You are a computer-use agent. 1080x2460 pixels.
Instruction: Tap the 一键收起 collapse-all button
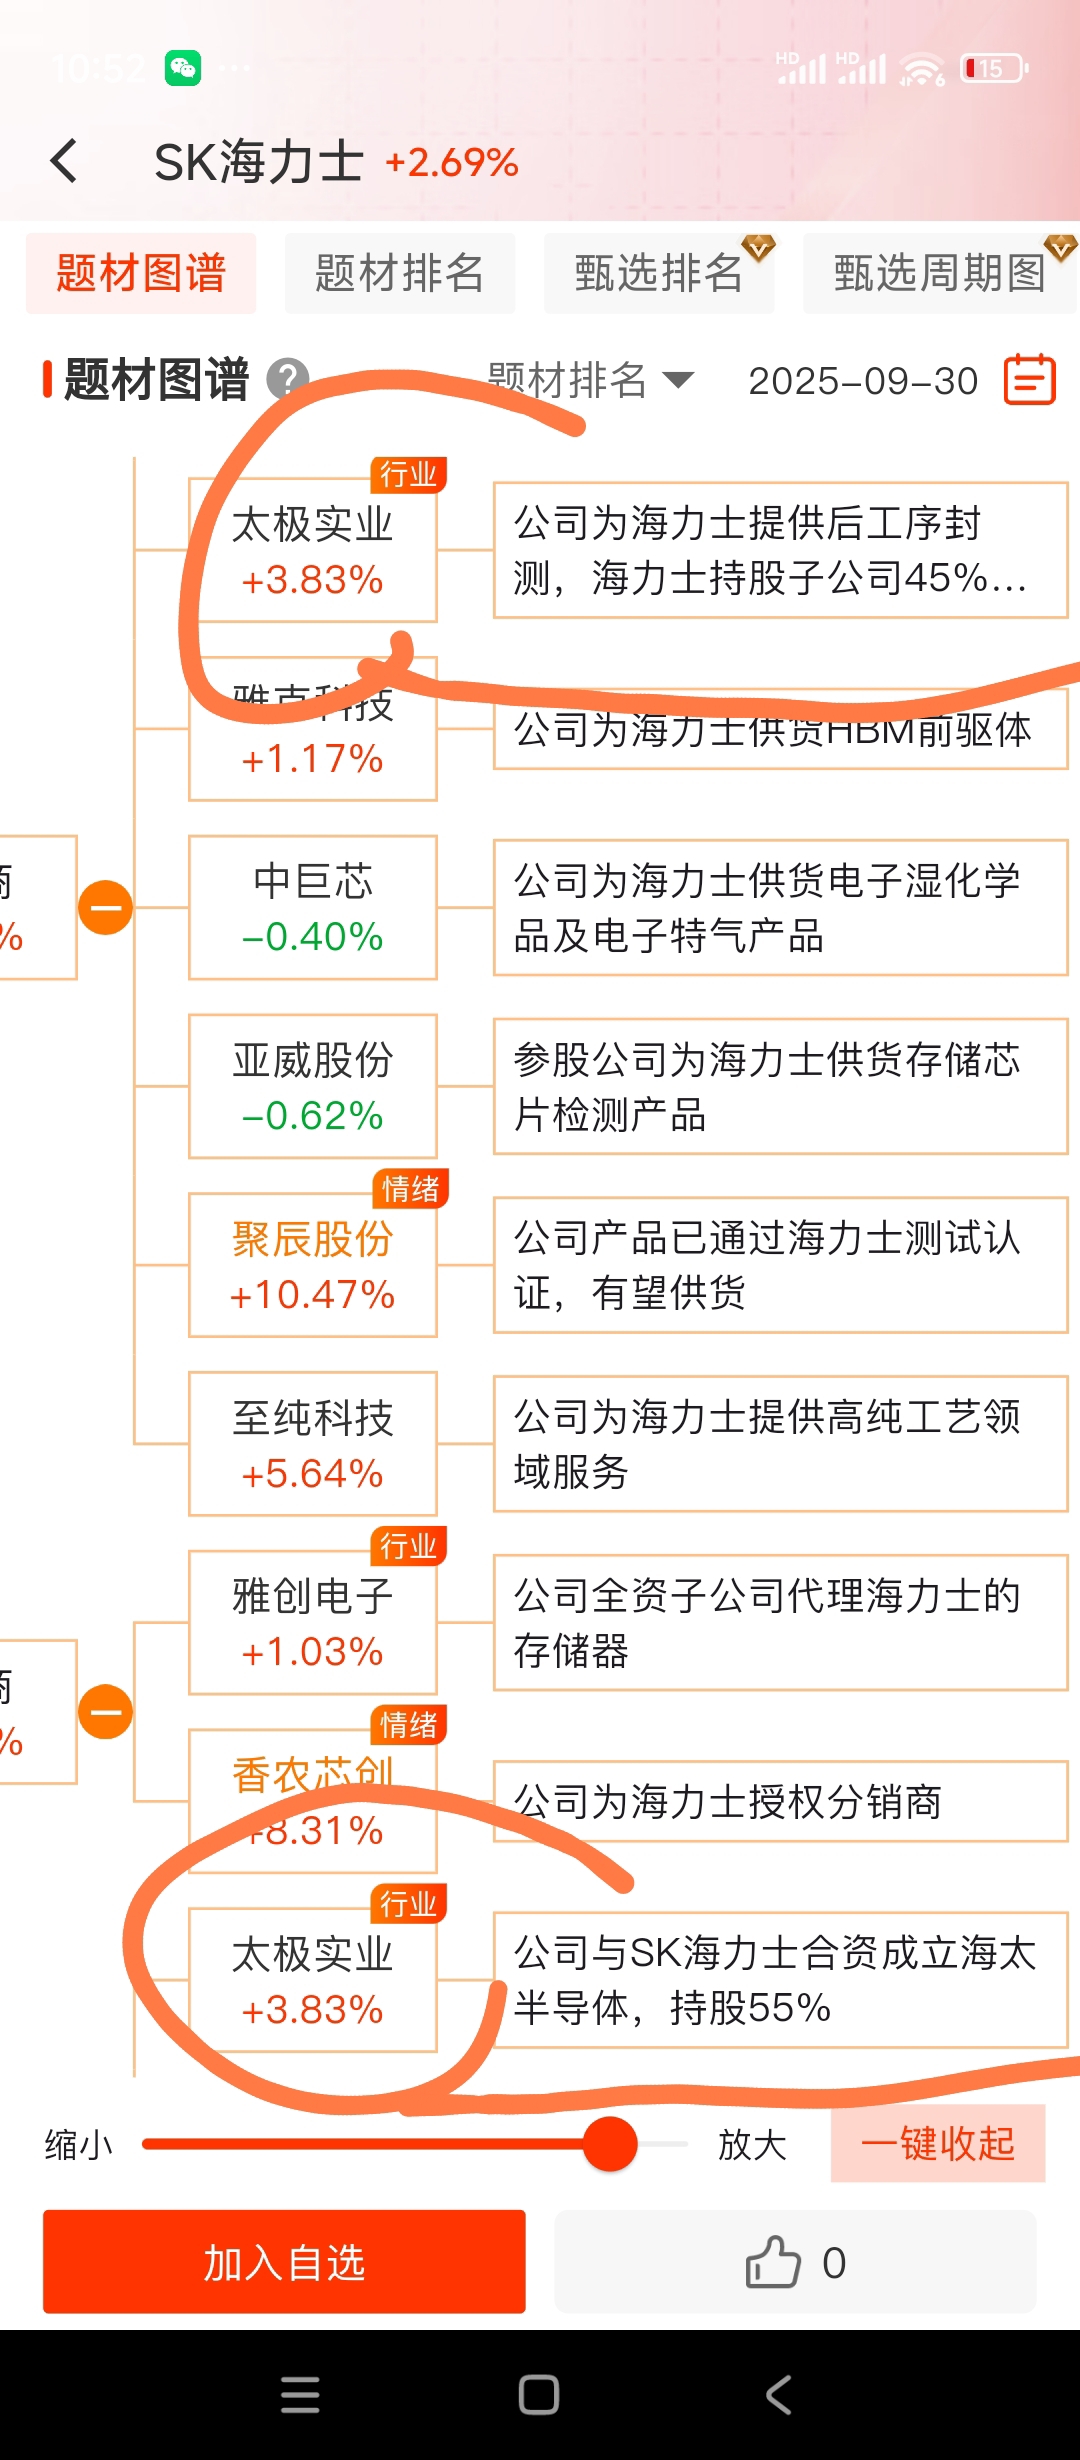click(x=937, y=2143)
